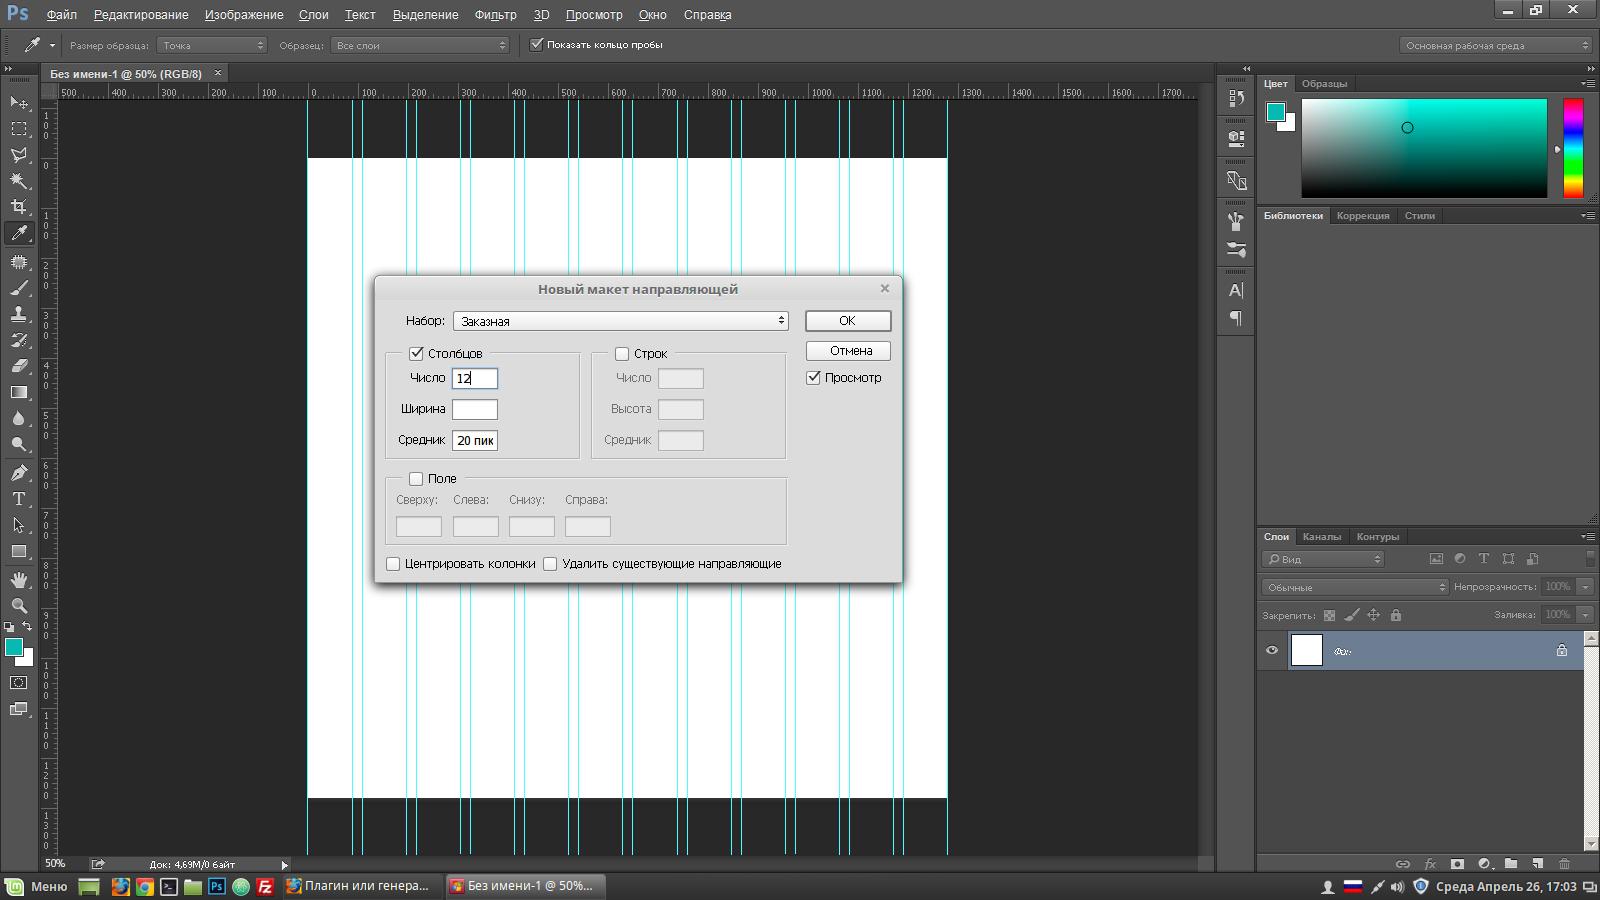Select the Crop tool
This screenshot has height=900, width=1600.
click(19, 207)
